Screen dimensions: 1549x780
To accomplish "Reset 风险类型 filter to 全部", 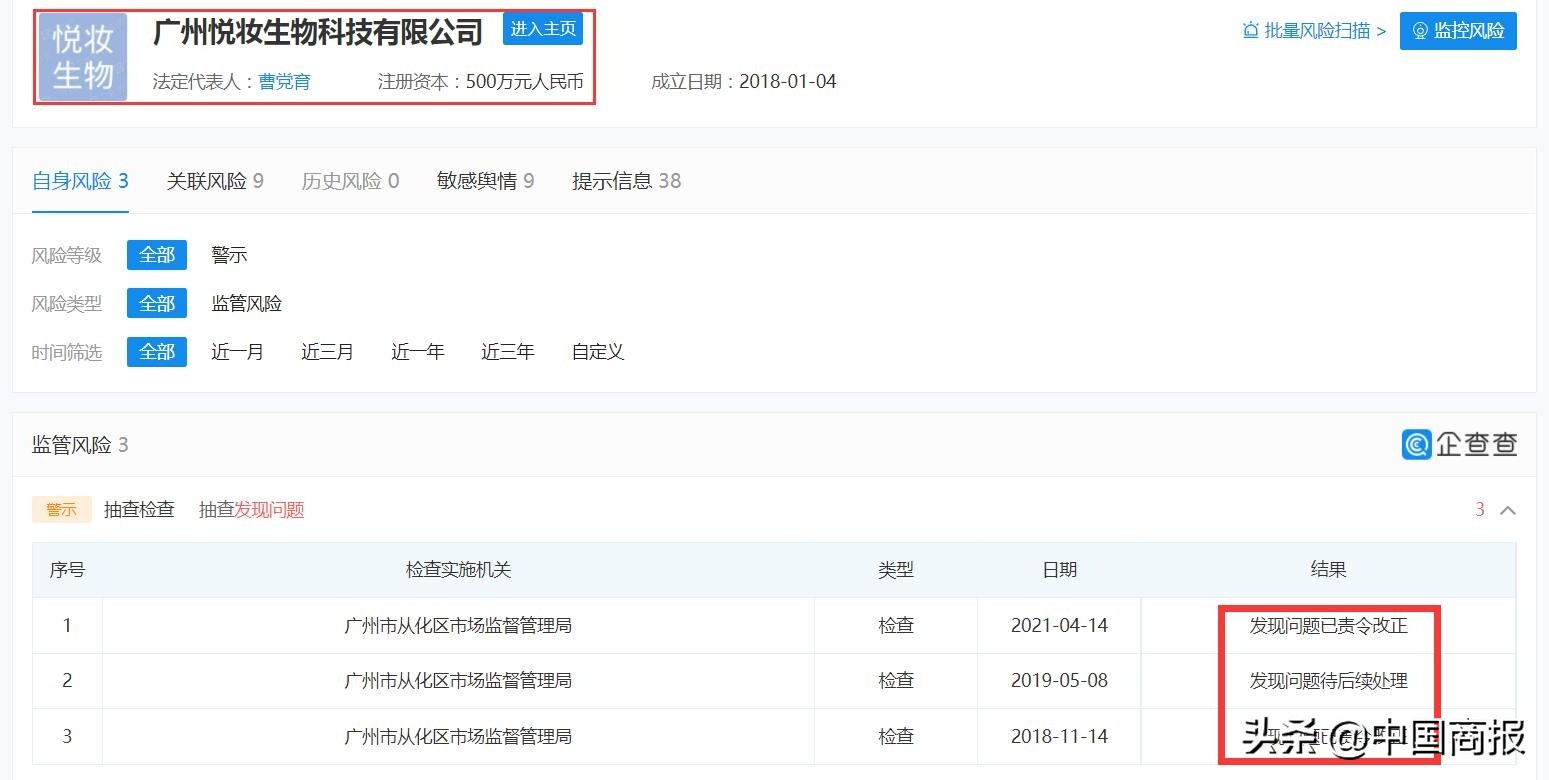I will coord(156,303).
